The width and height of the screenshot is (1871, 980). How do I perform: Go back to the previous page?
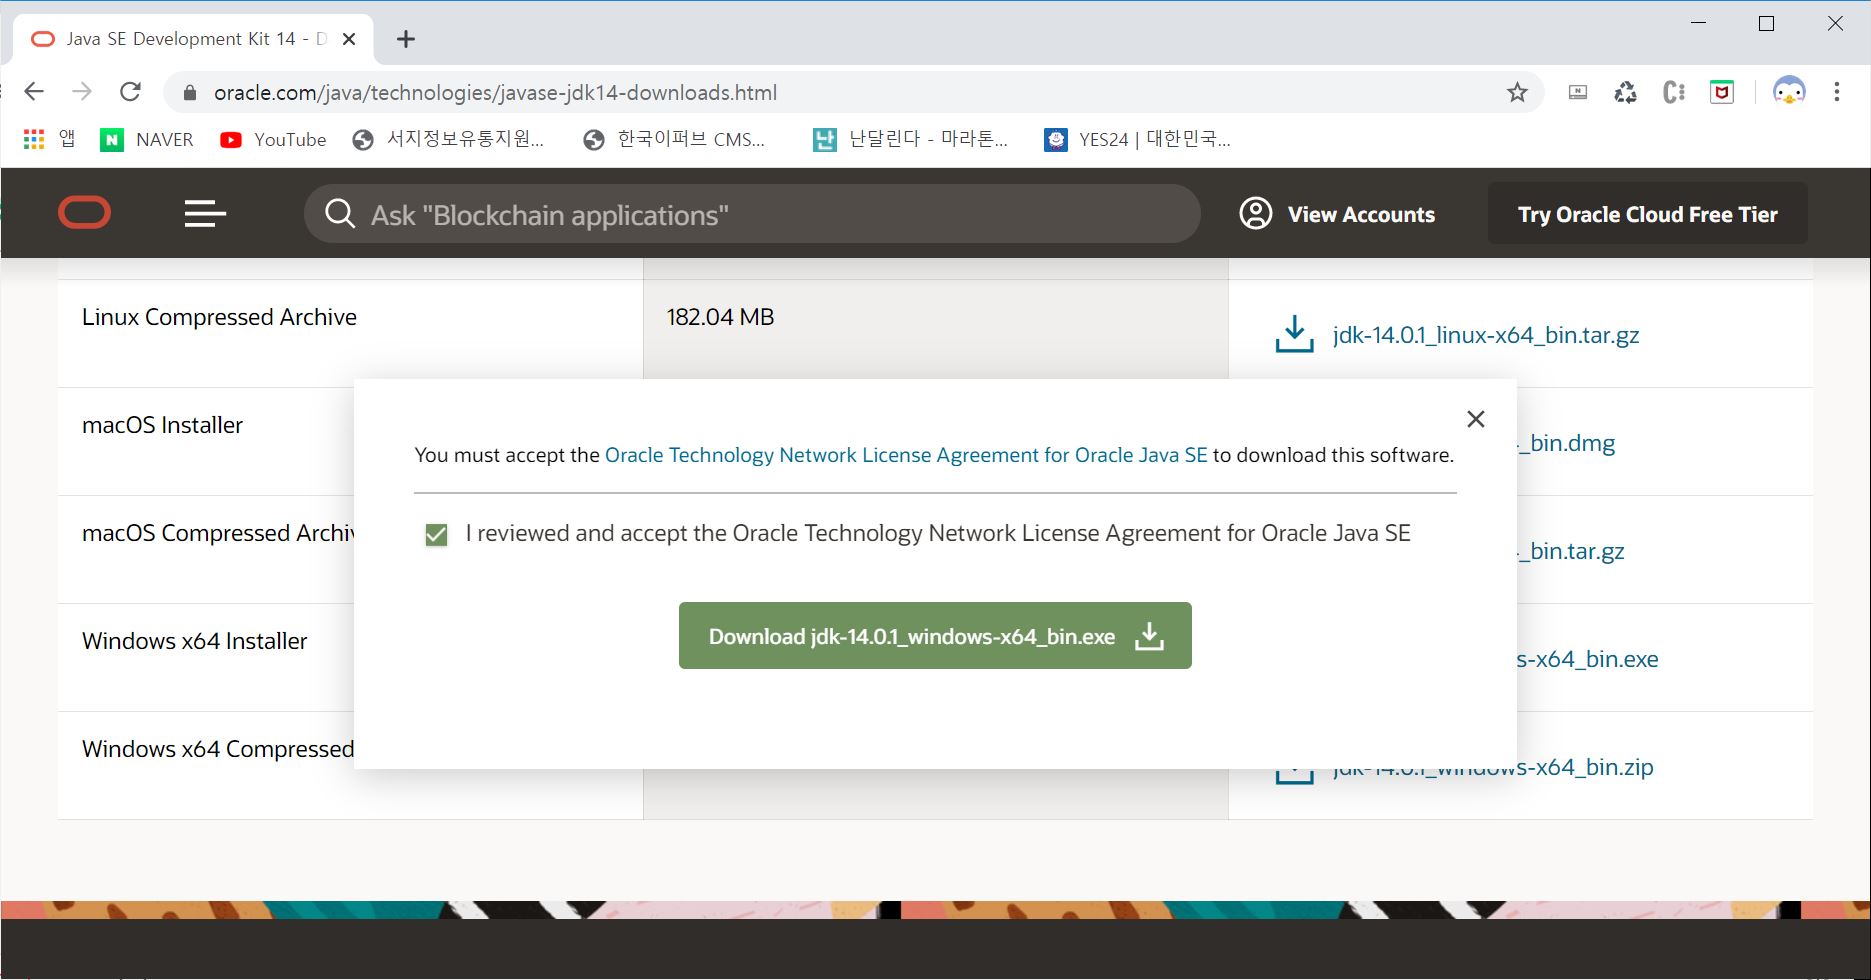point(34,92)
